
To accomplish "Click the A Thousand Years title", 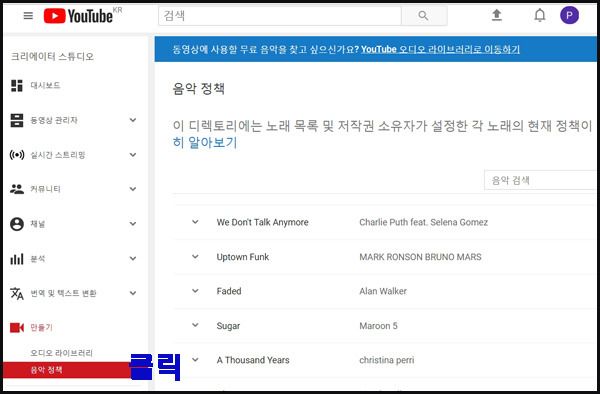I will [253, 360].
